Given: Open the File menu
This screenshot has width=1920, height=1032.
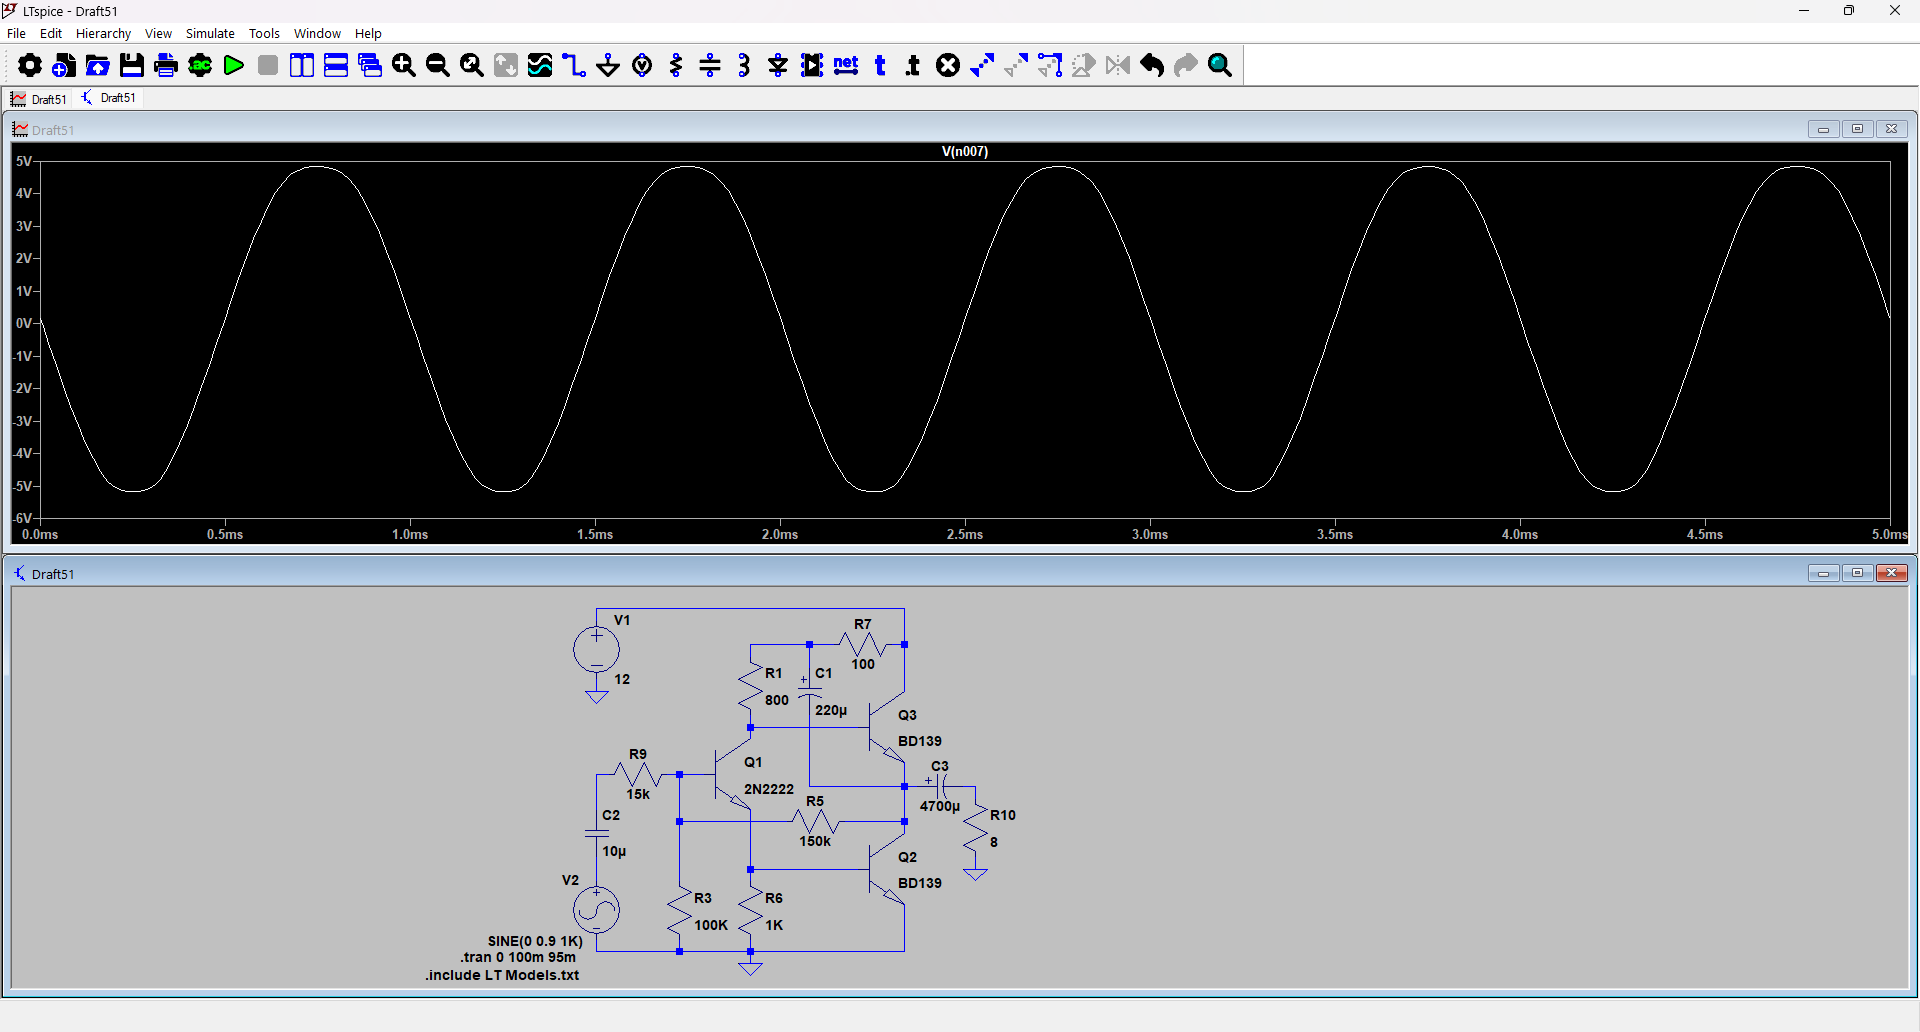Looking at the screenshot, I should click(x=16, y=33).
